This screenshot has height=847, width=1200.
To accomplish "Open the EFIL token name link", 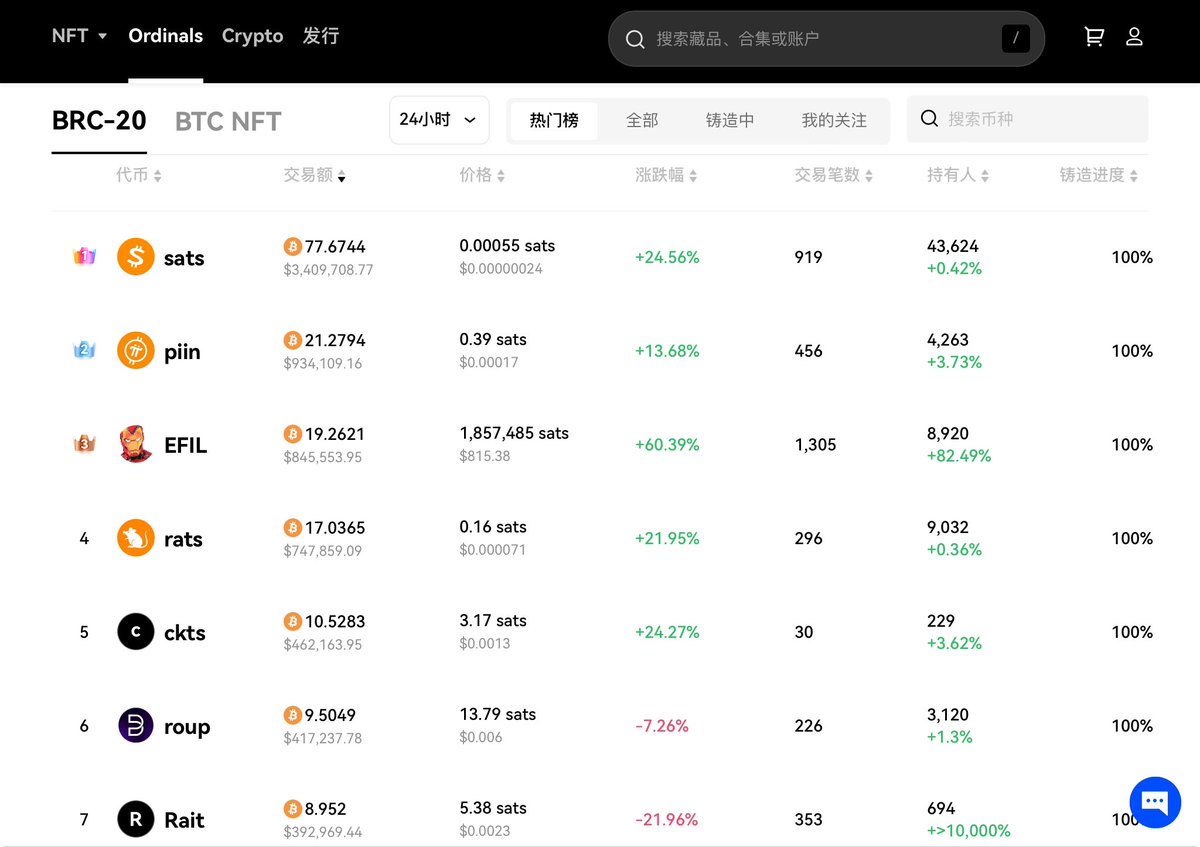I will [x=186, y=445].
